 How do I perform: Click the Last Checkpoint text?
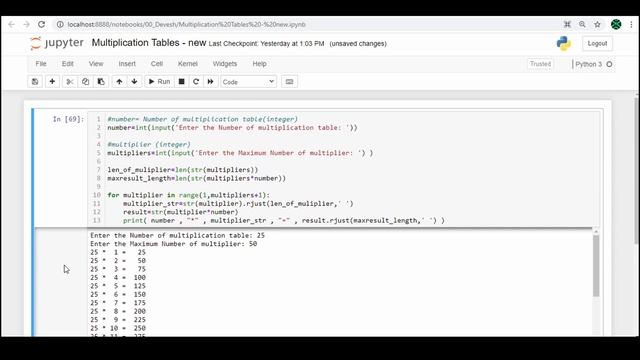coord(267,44)
